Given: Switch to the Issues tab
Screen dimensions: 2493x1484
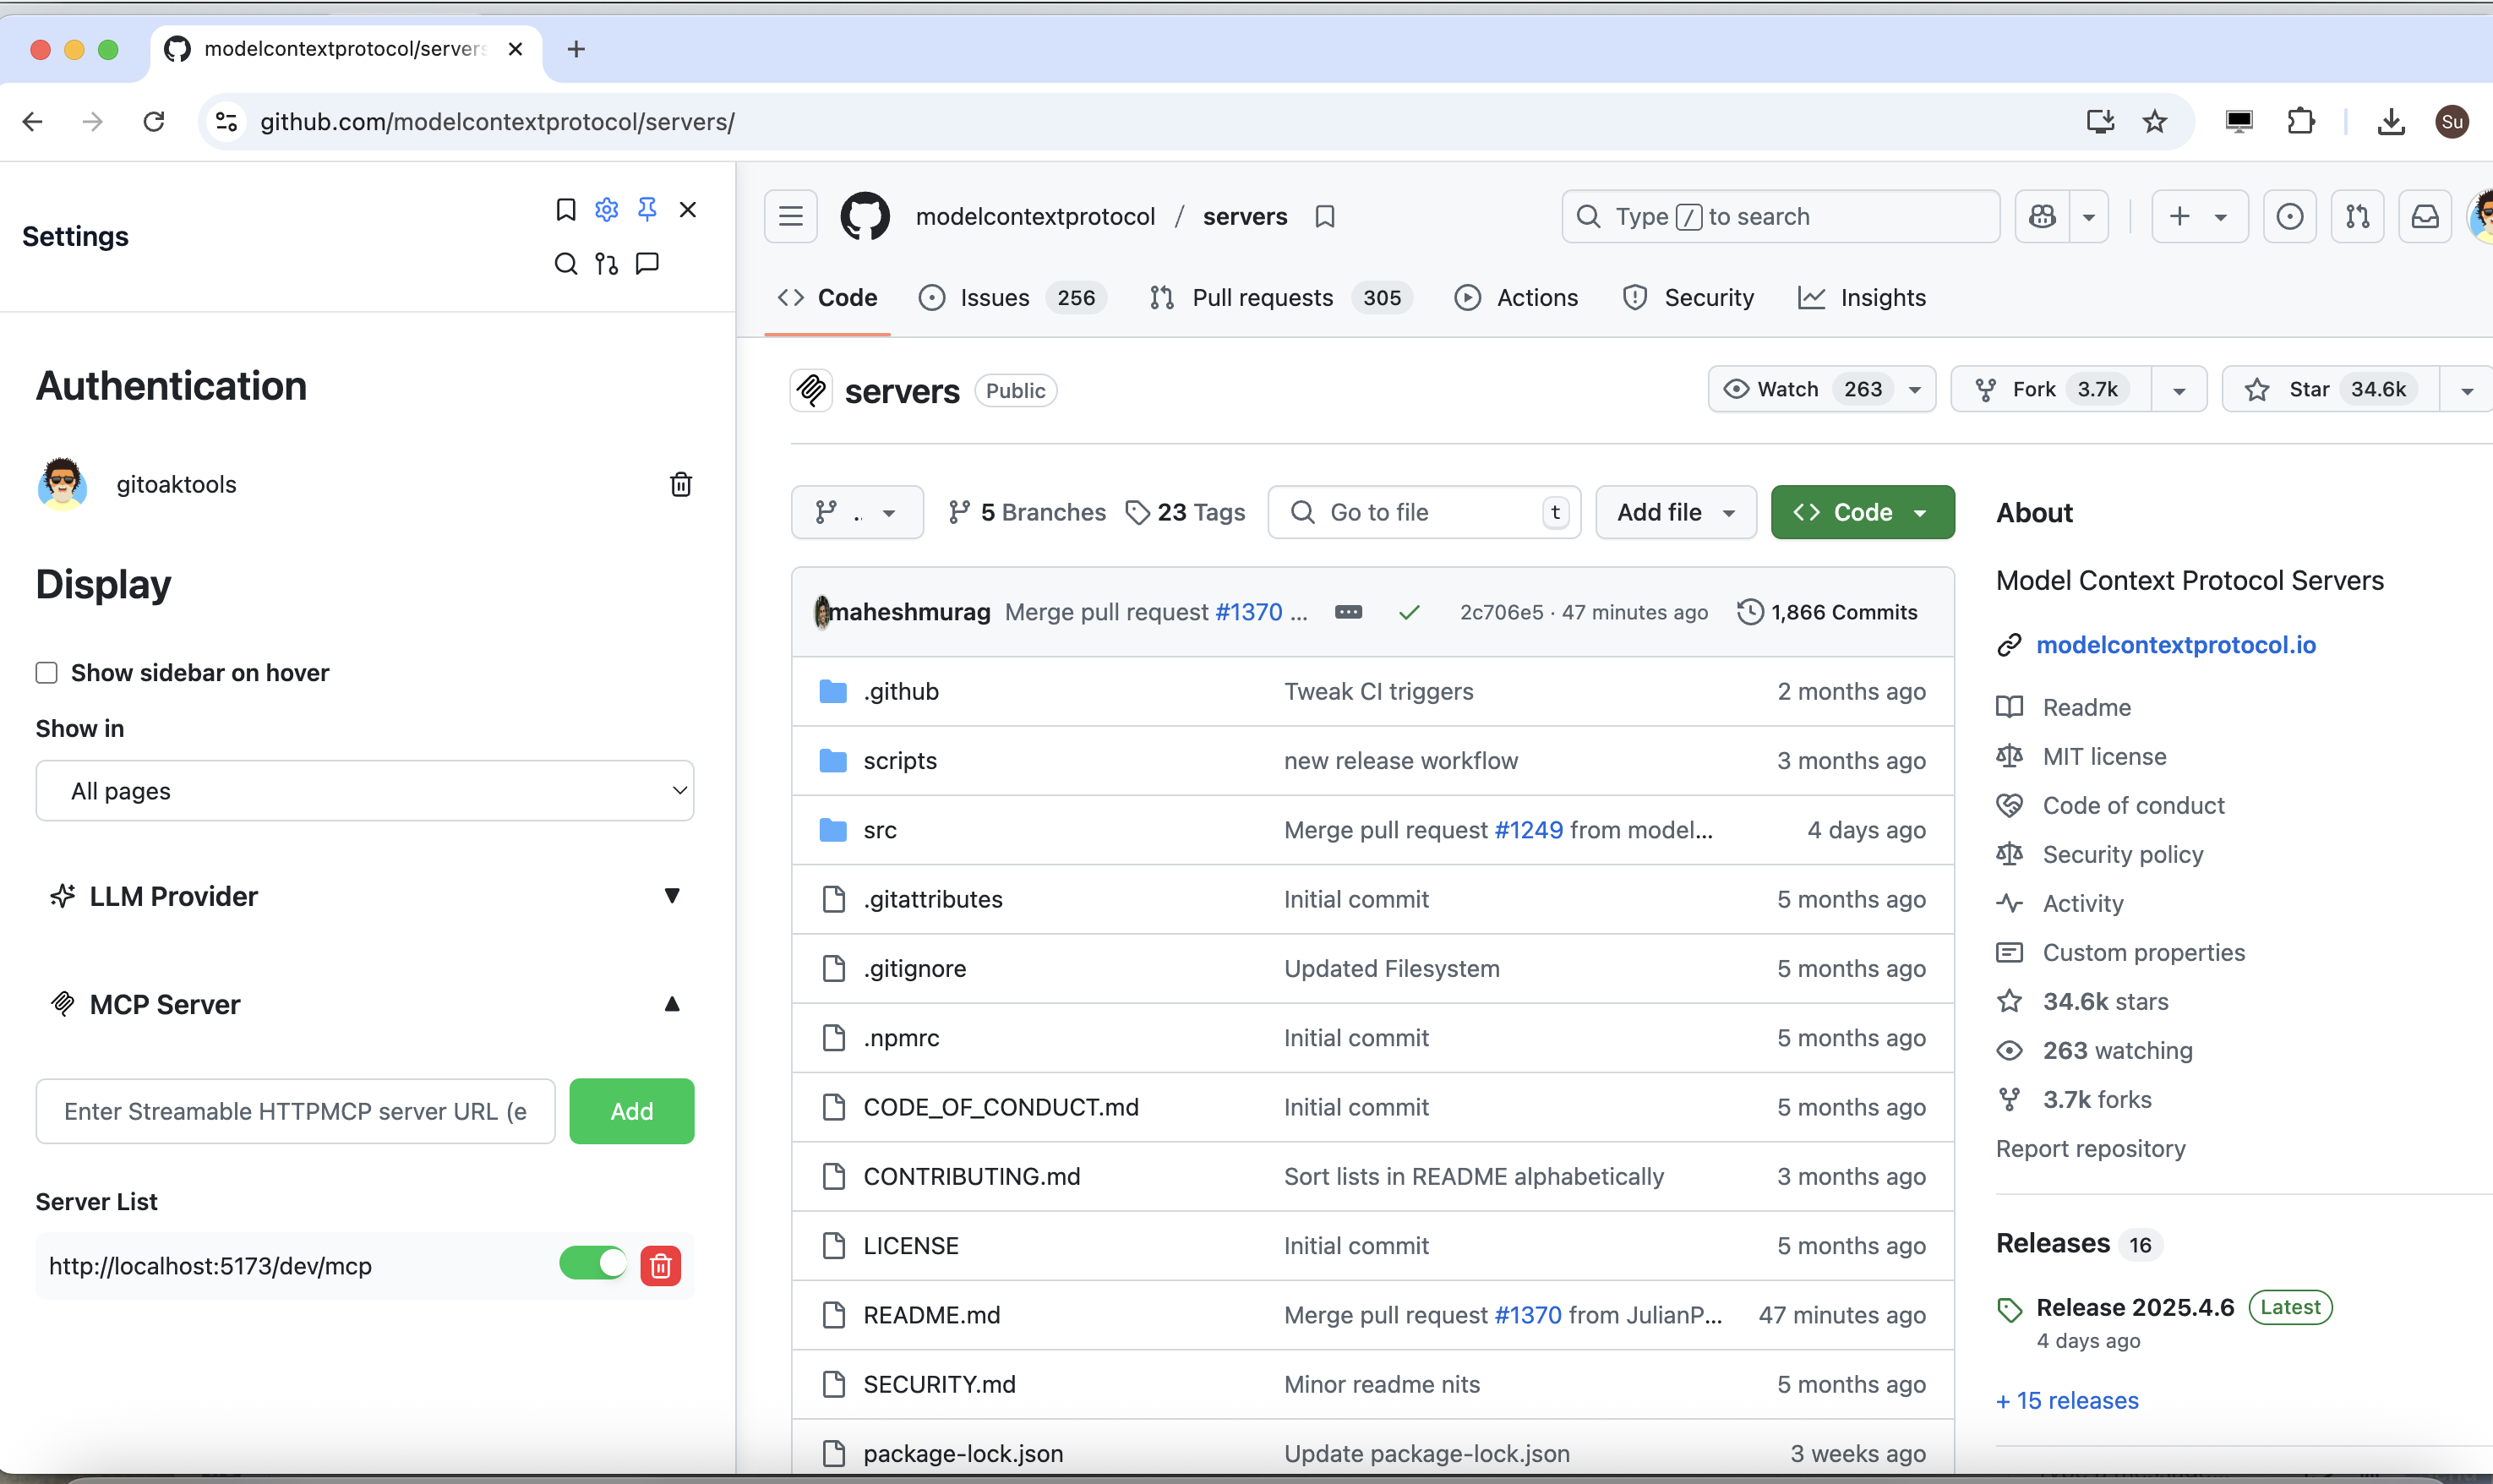Looking at the screenshot, I should pos(993,298).
